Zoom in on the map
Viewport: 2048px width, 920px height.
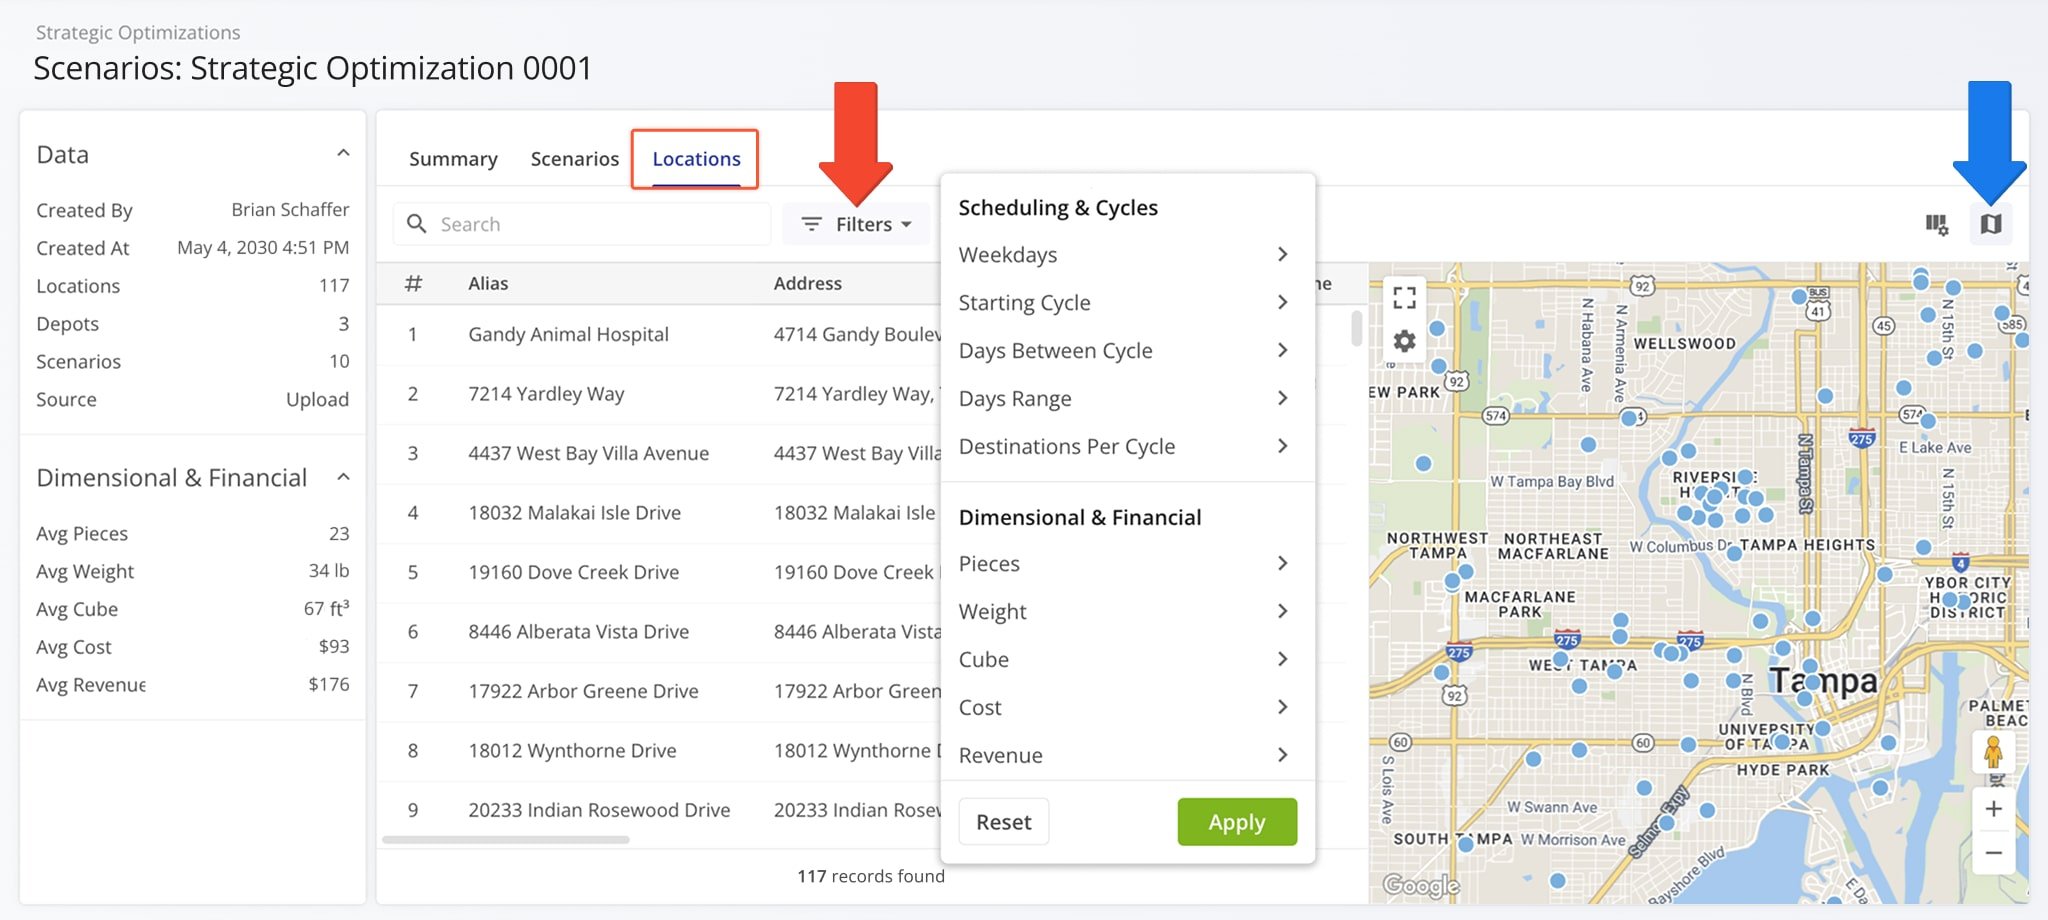click(x=1993, y=809)
